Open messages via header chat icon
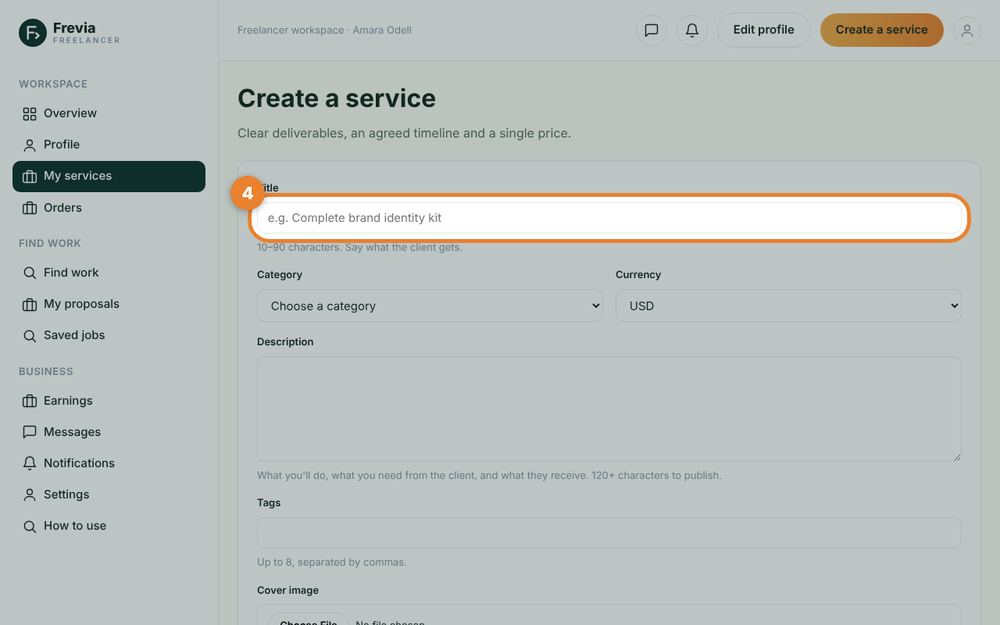This screenshot has height=625, width=1000. click(651, 30)
